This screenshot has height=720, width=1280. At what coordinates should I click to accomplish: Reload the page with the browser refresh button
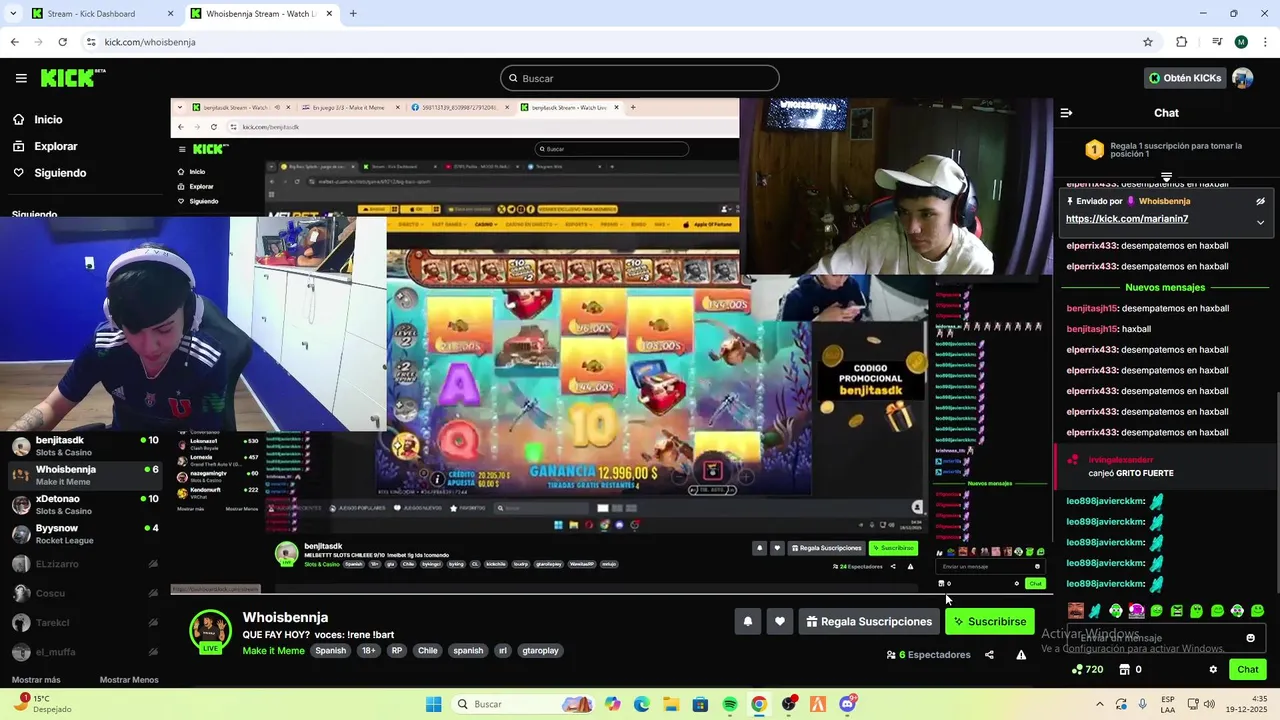63,42
